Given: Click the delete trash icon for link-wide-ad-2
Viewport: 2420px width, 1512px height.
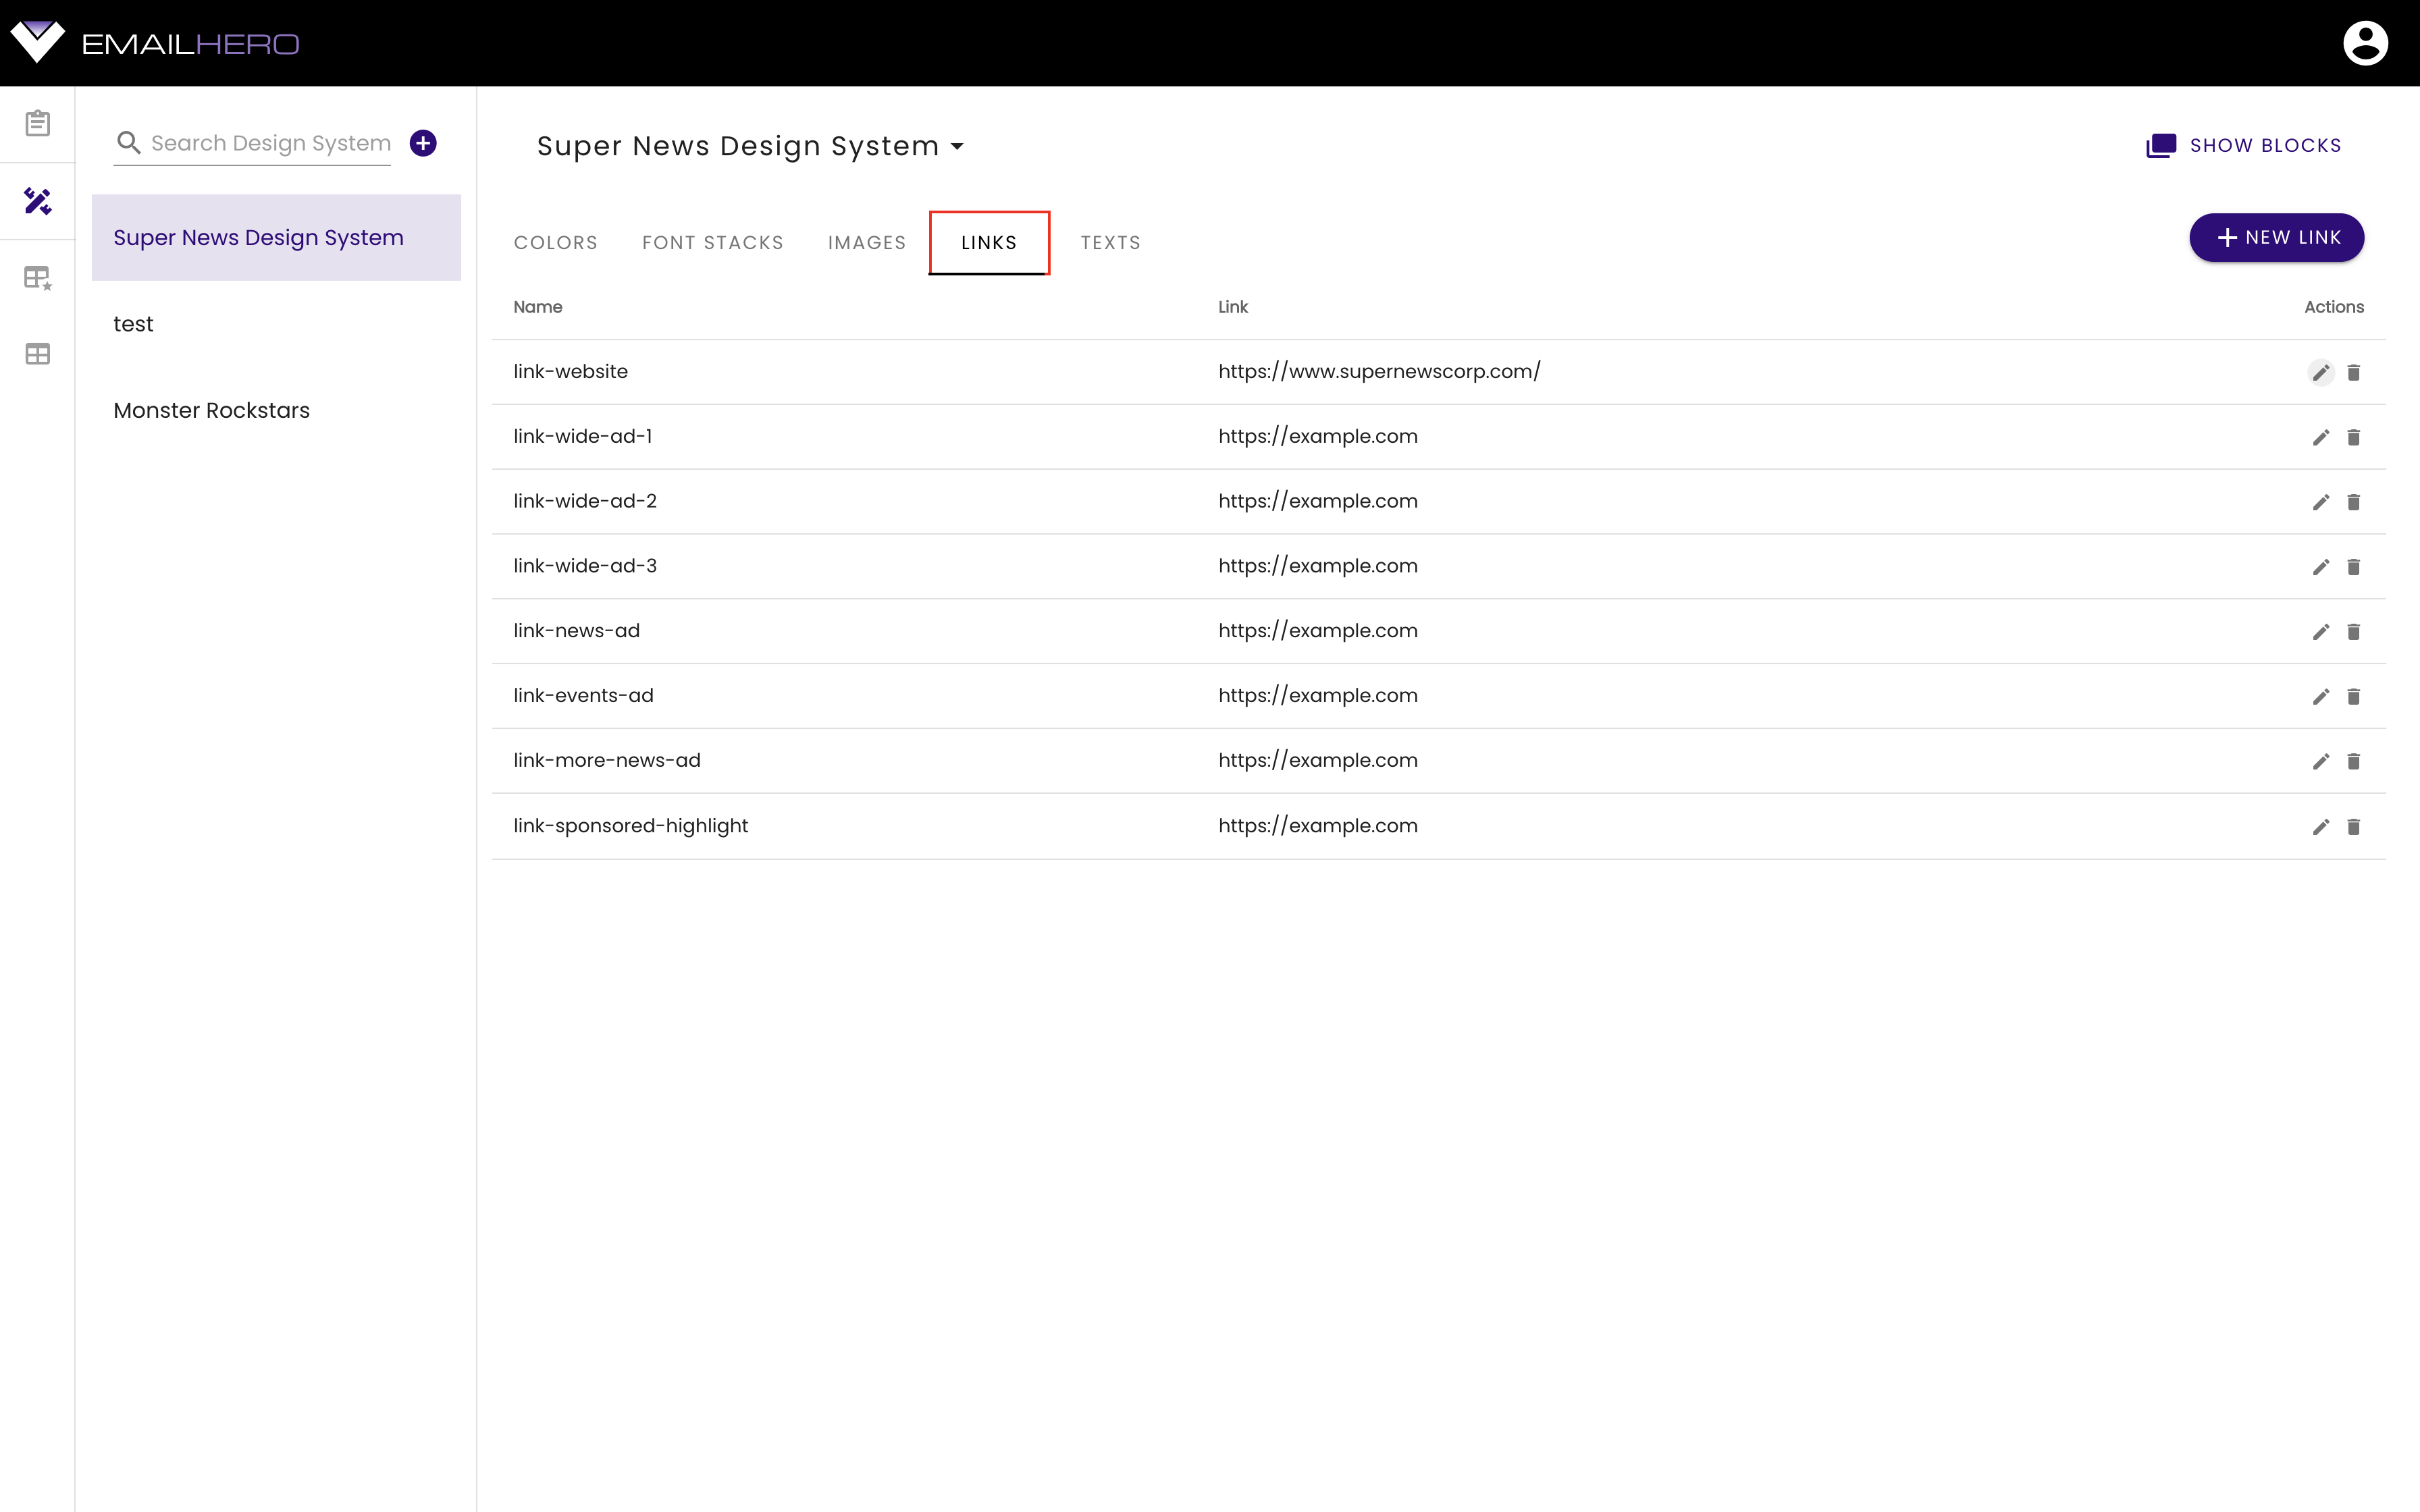Looking at the screenshot, I should [x=2354, y=502].
